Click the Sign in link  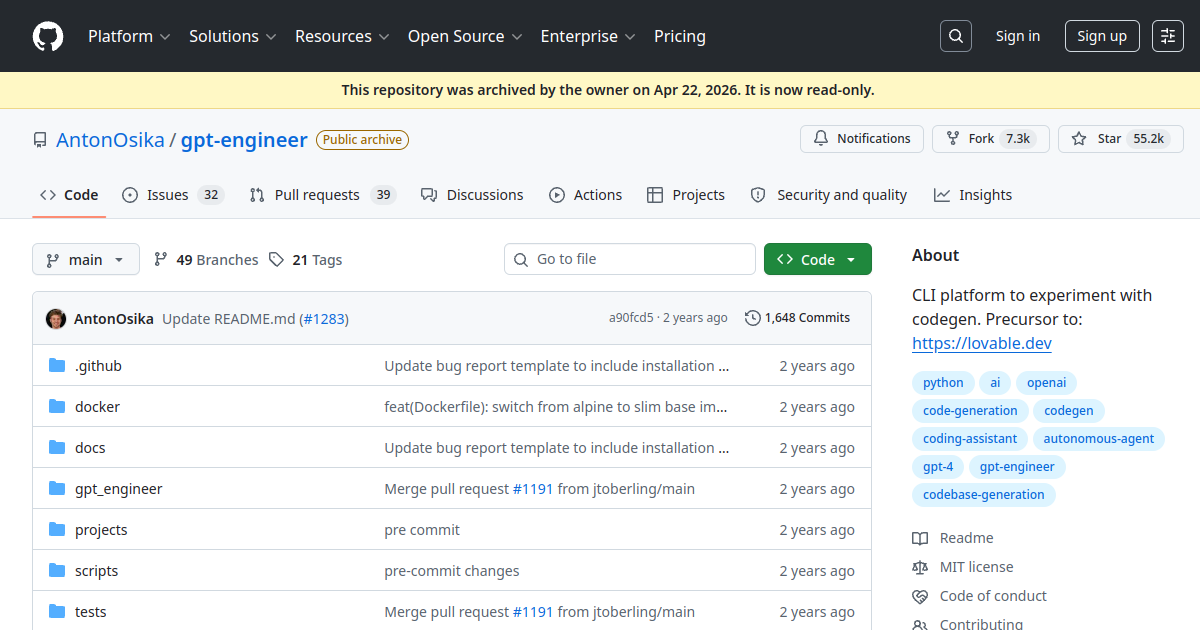pyautogui.click(x=1018, y=36)
